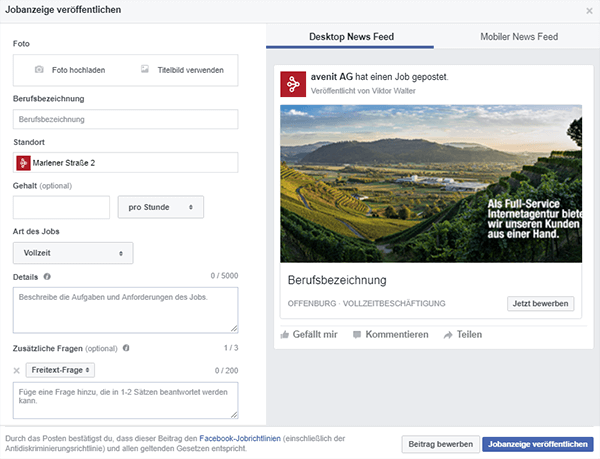
Task: Click avenit AG page name in preview
Action: pos(331,77)
